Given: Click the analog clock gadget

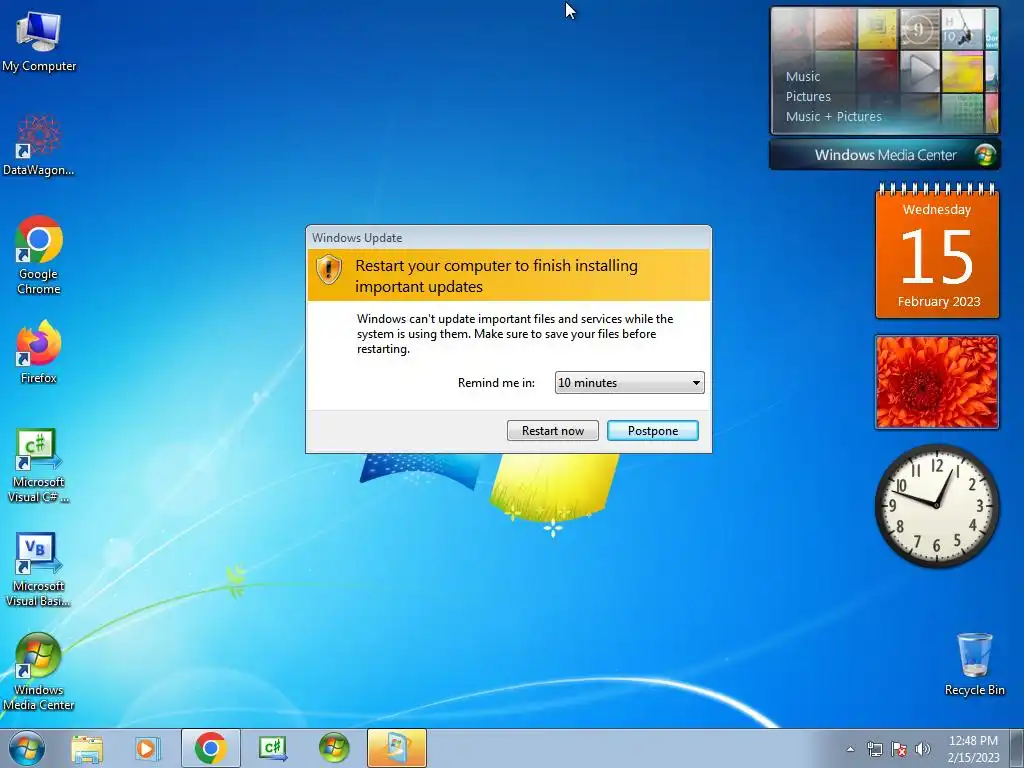Looking at the screenshot, I should click(937, 505).
